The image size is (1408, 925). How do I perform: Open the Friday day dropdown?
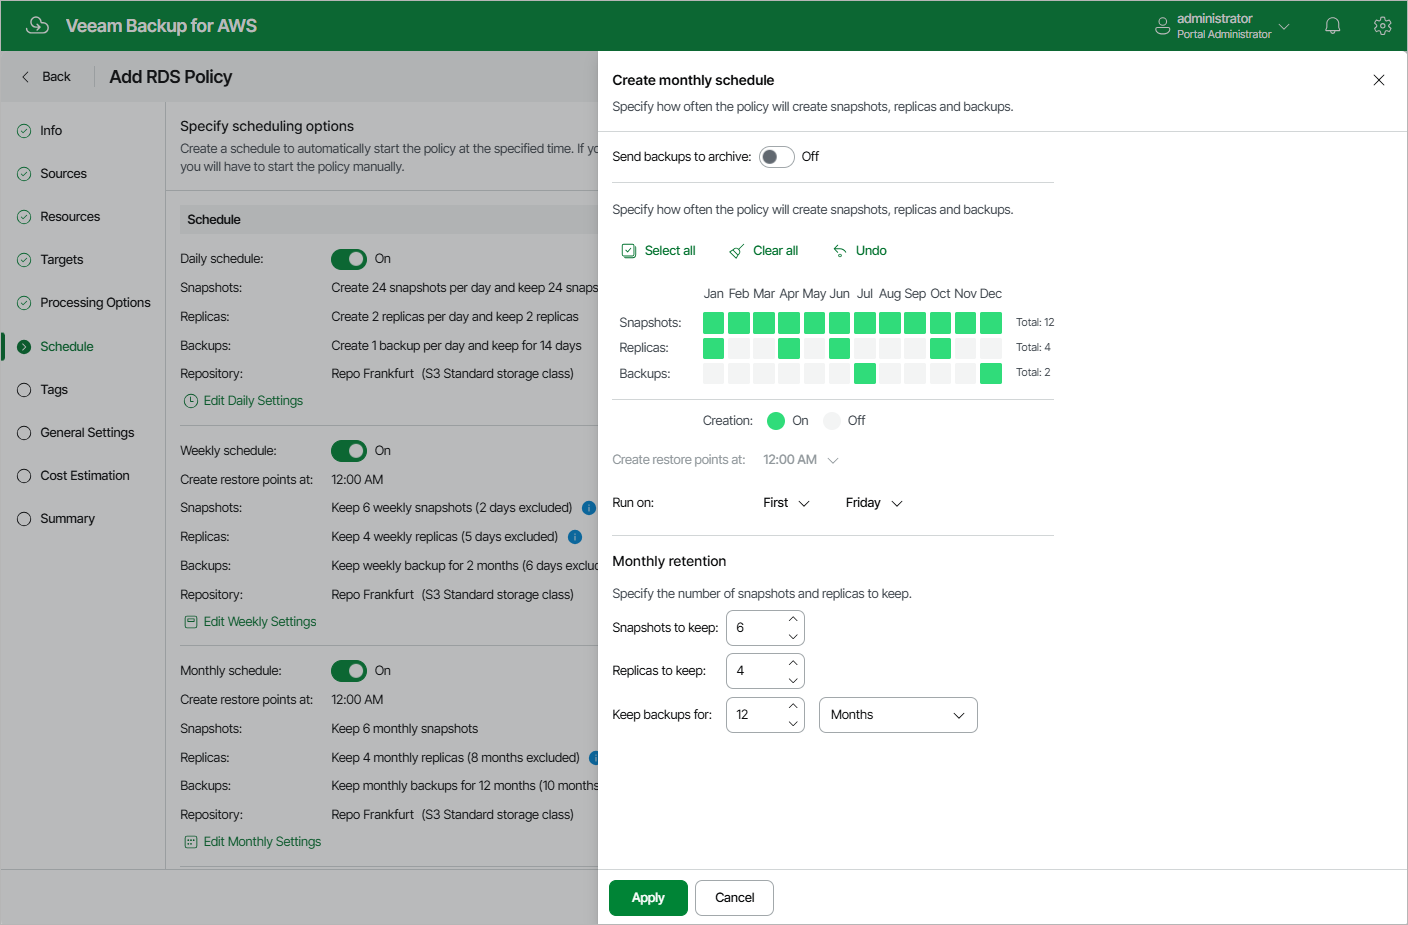click(x=874, y=503)
